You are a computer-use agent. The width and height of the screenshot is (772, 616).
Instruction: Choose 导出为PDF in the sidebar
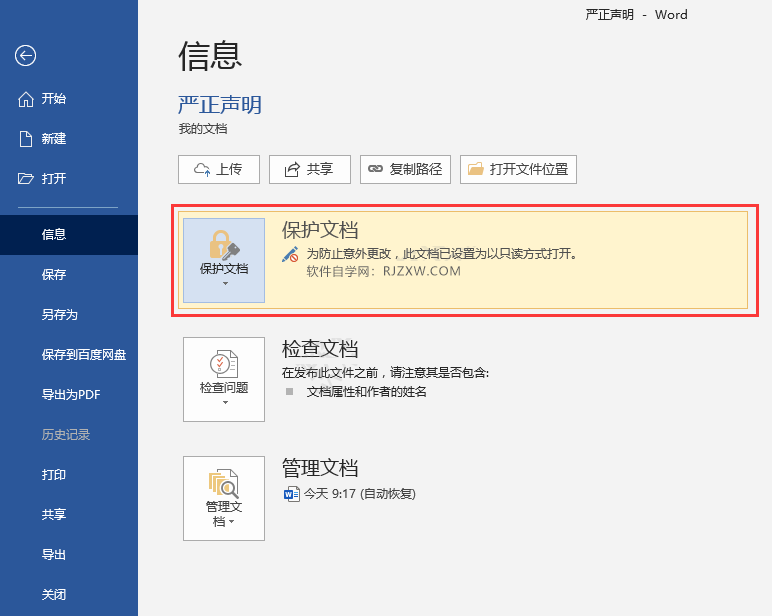pyautogui.click(x=69, y=394)
